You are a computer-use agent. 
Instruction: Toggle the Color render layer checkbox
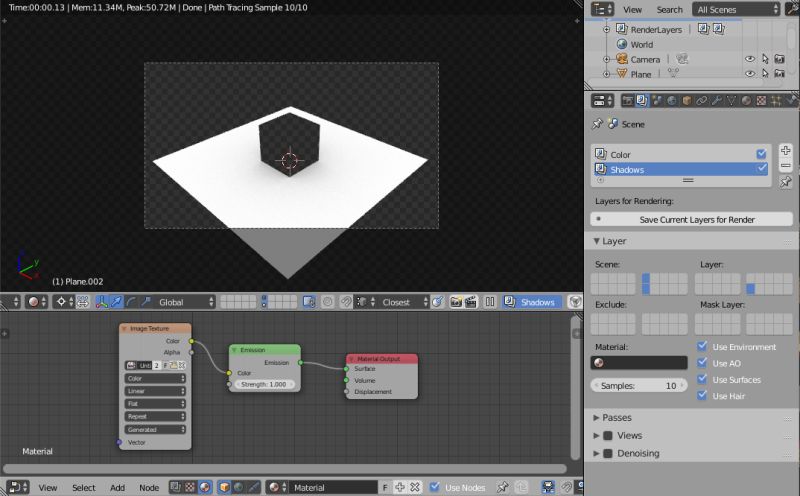tap(761, 154)
